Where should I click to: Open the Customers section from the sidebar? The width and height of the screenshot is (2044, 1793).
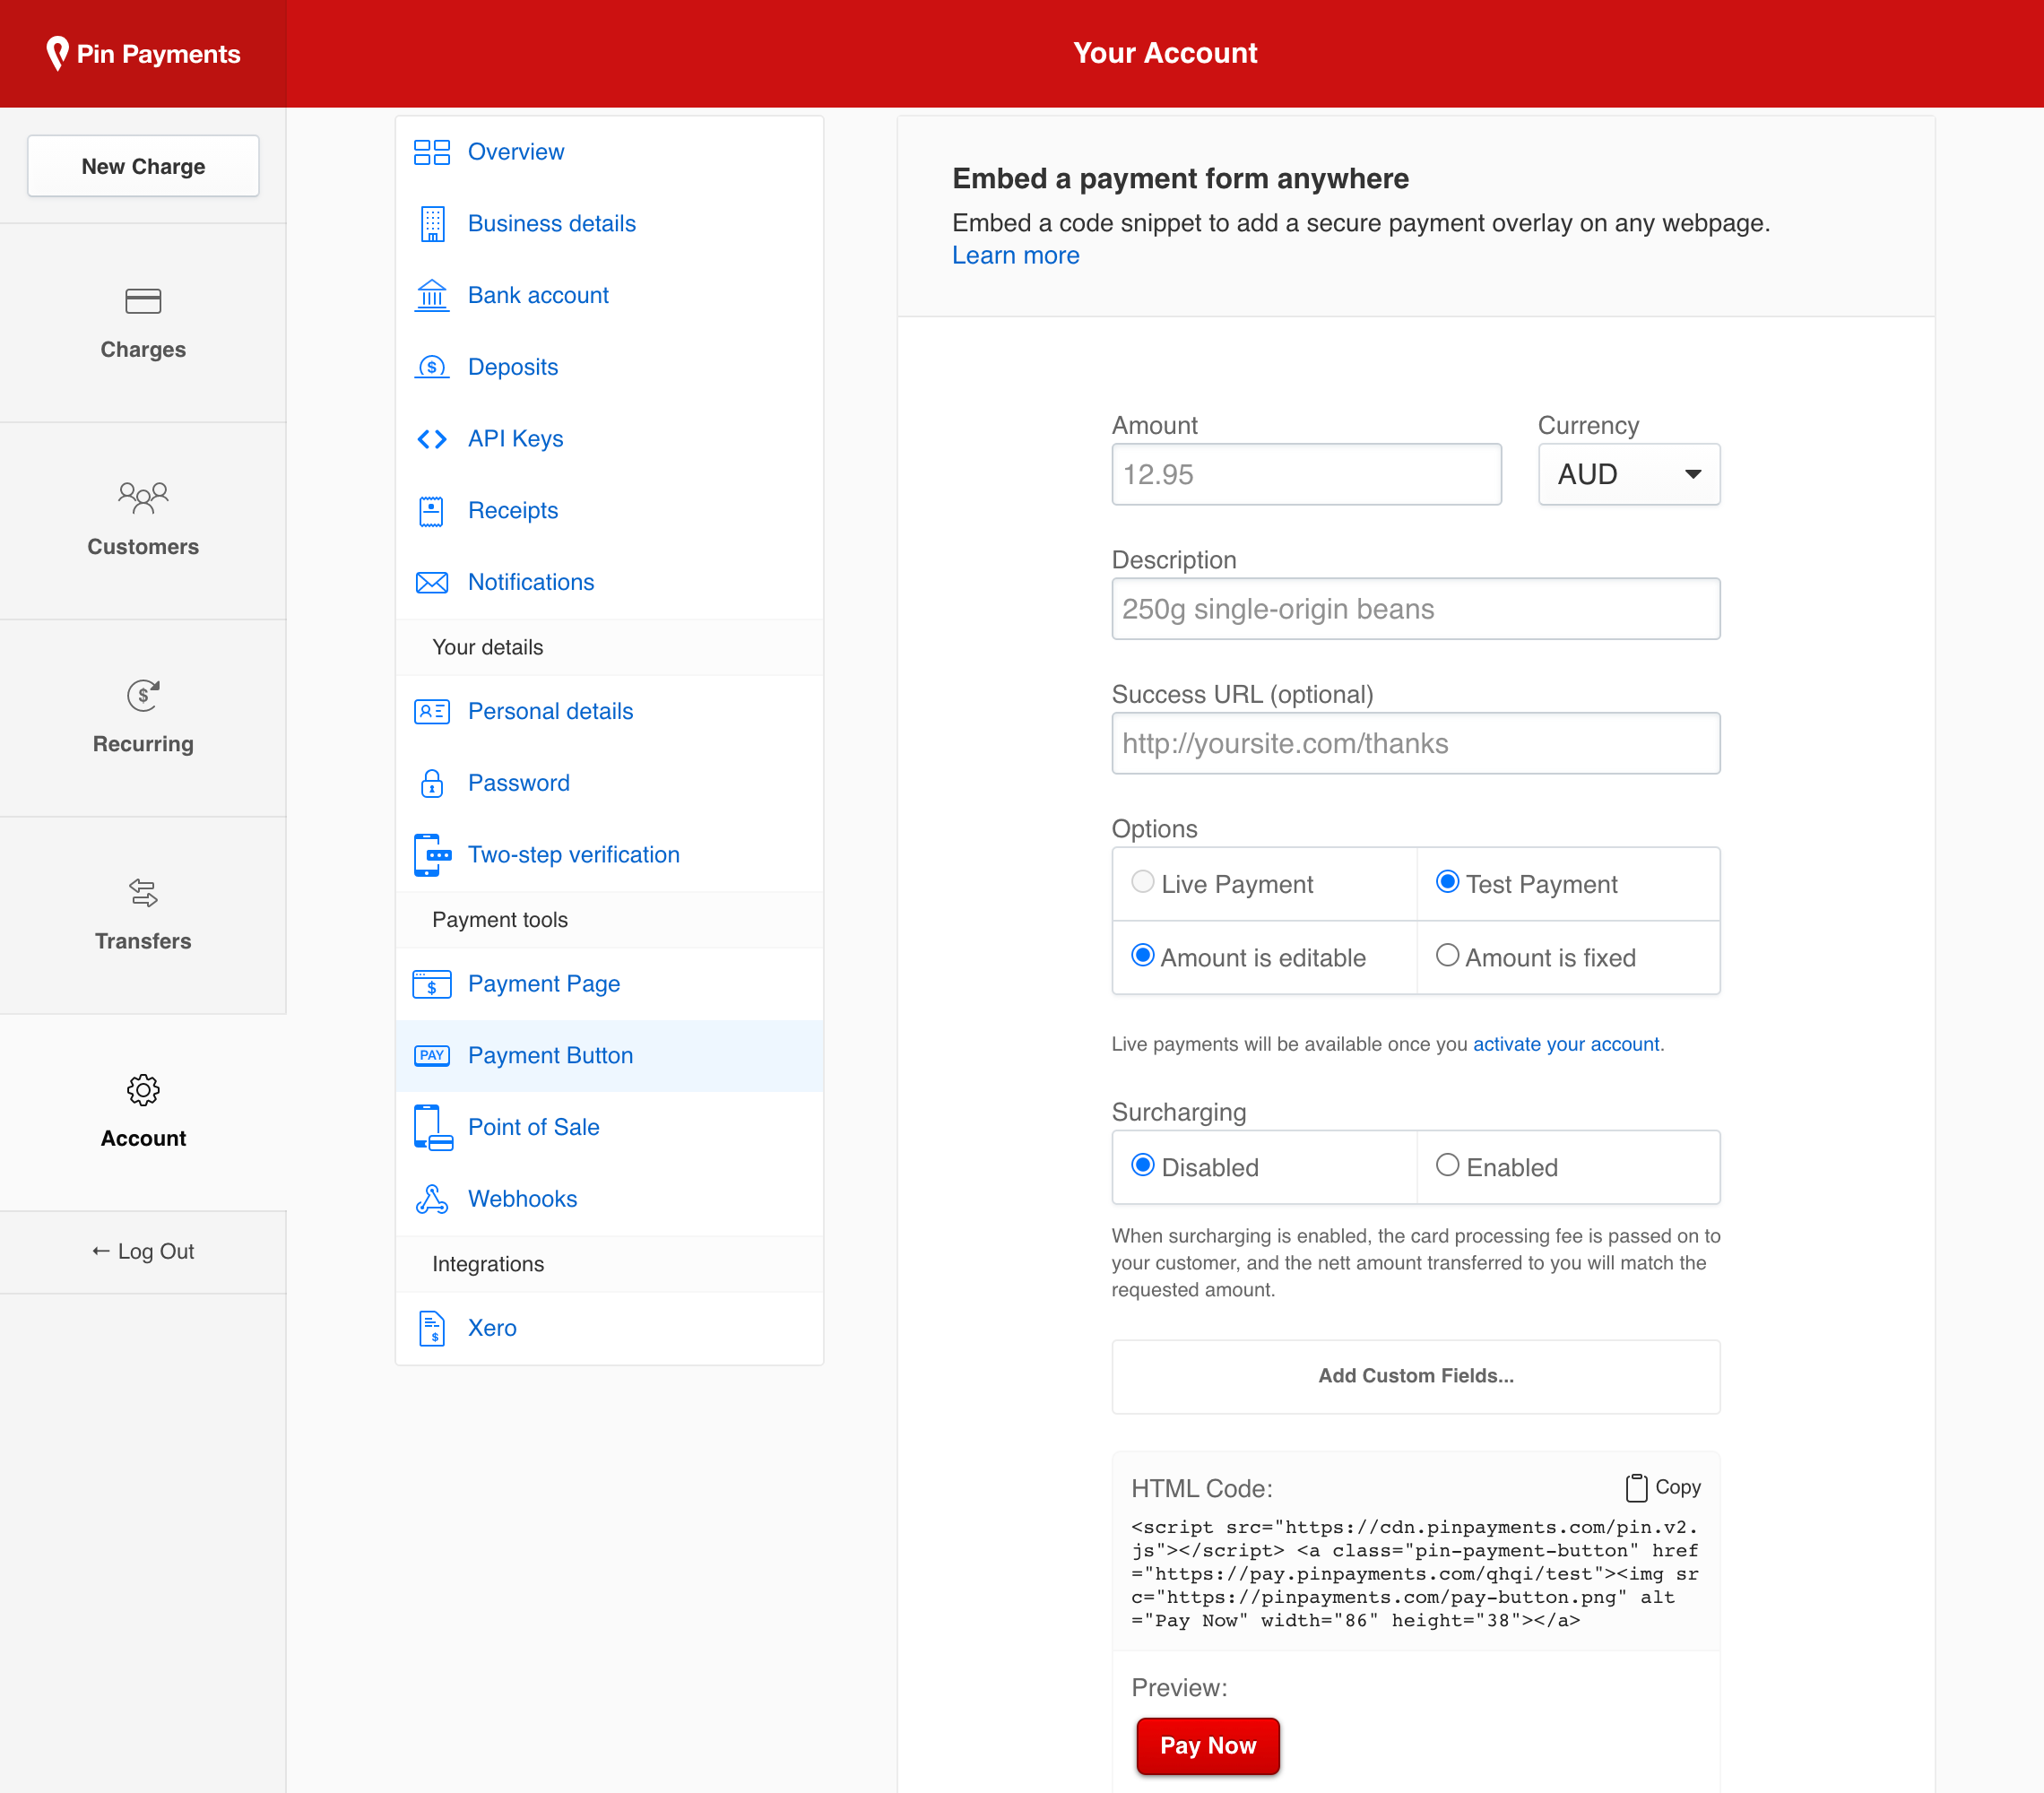tap(143, 497)
